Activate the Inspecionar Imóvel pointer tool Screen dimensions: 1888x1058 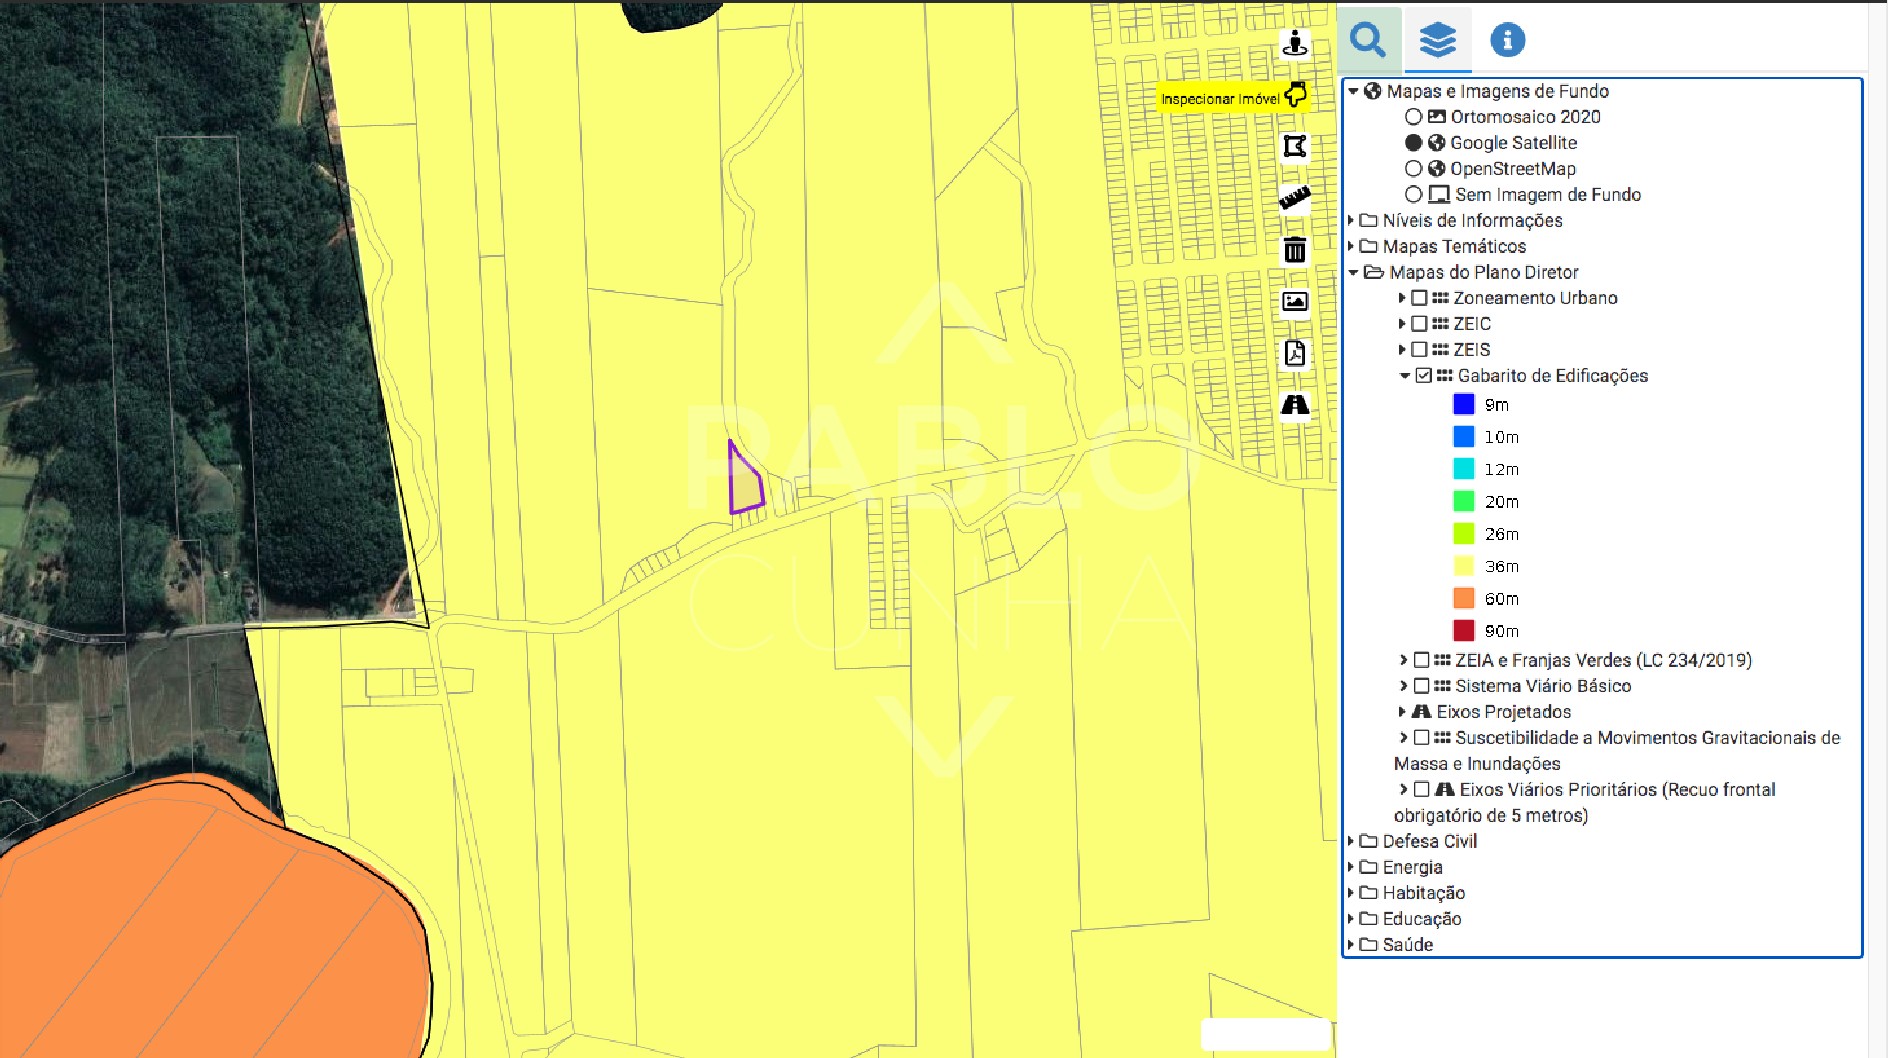click(1295, 95)
